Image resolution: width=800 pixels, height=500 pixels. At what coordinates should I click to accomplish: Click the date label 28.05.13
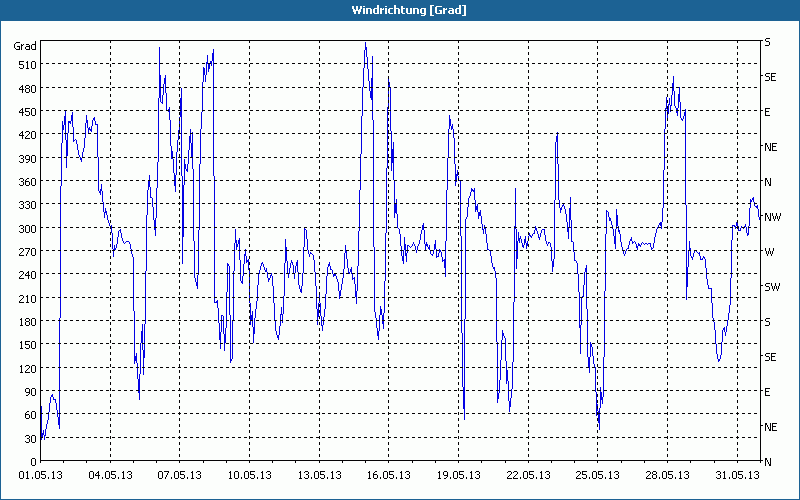(667, 476)
